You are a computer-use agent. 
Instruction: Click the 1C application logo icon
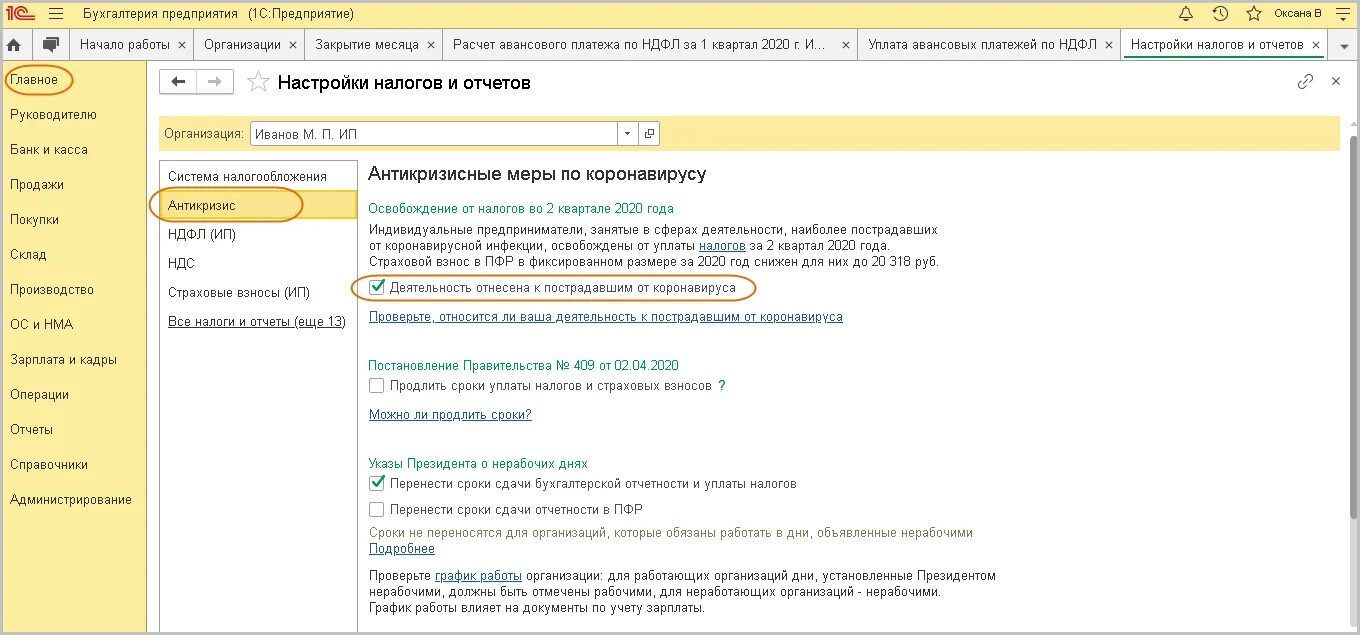(21, 14)
